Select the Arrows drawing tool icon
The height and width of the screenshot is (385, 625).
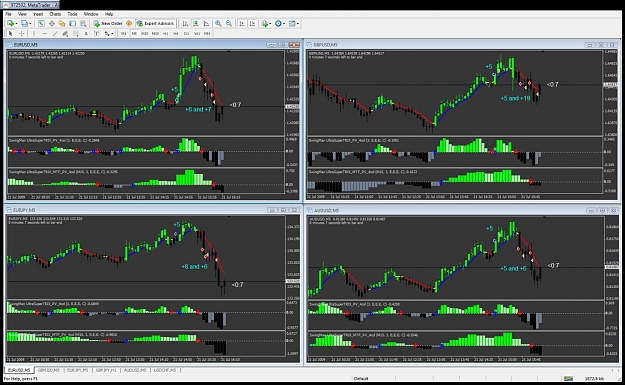coord(107,33)
